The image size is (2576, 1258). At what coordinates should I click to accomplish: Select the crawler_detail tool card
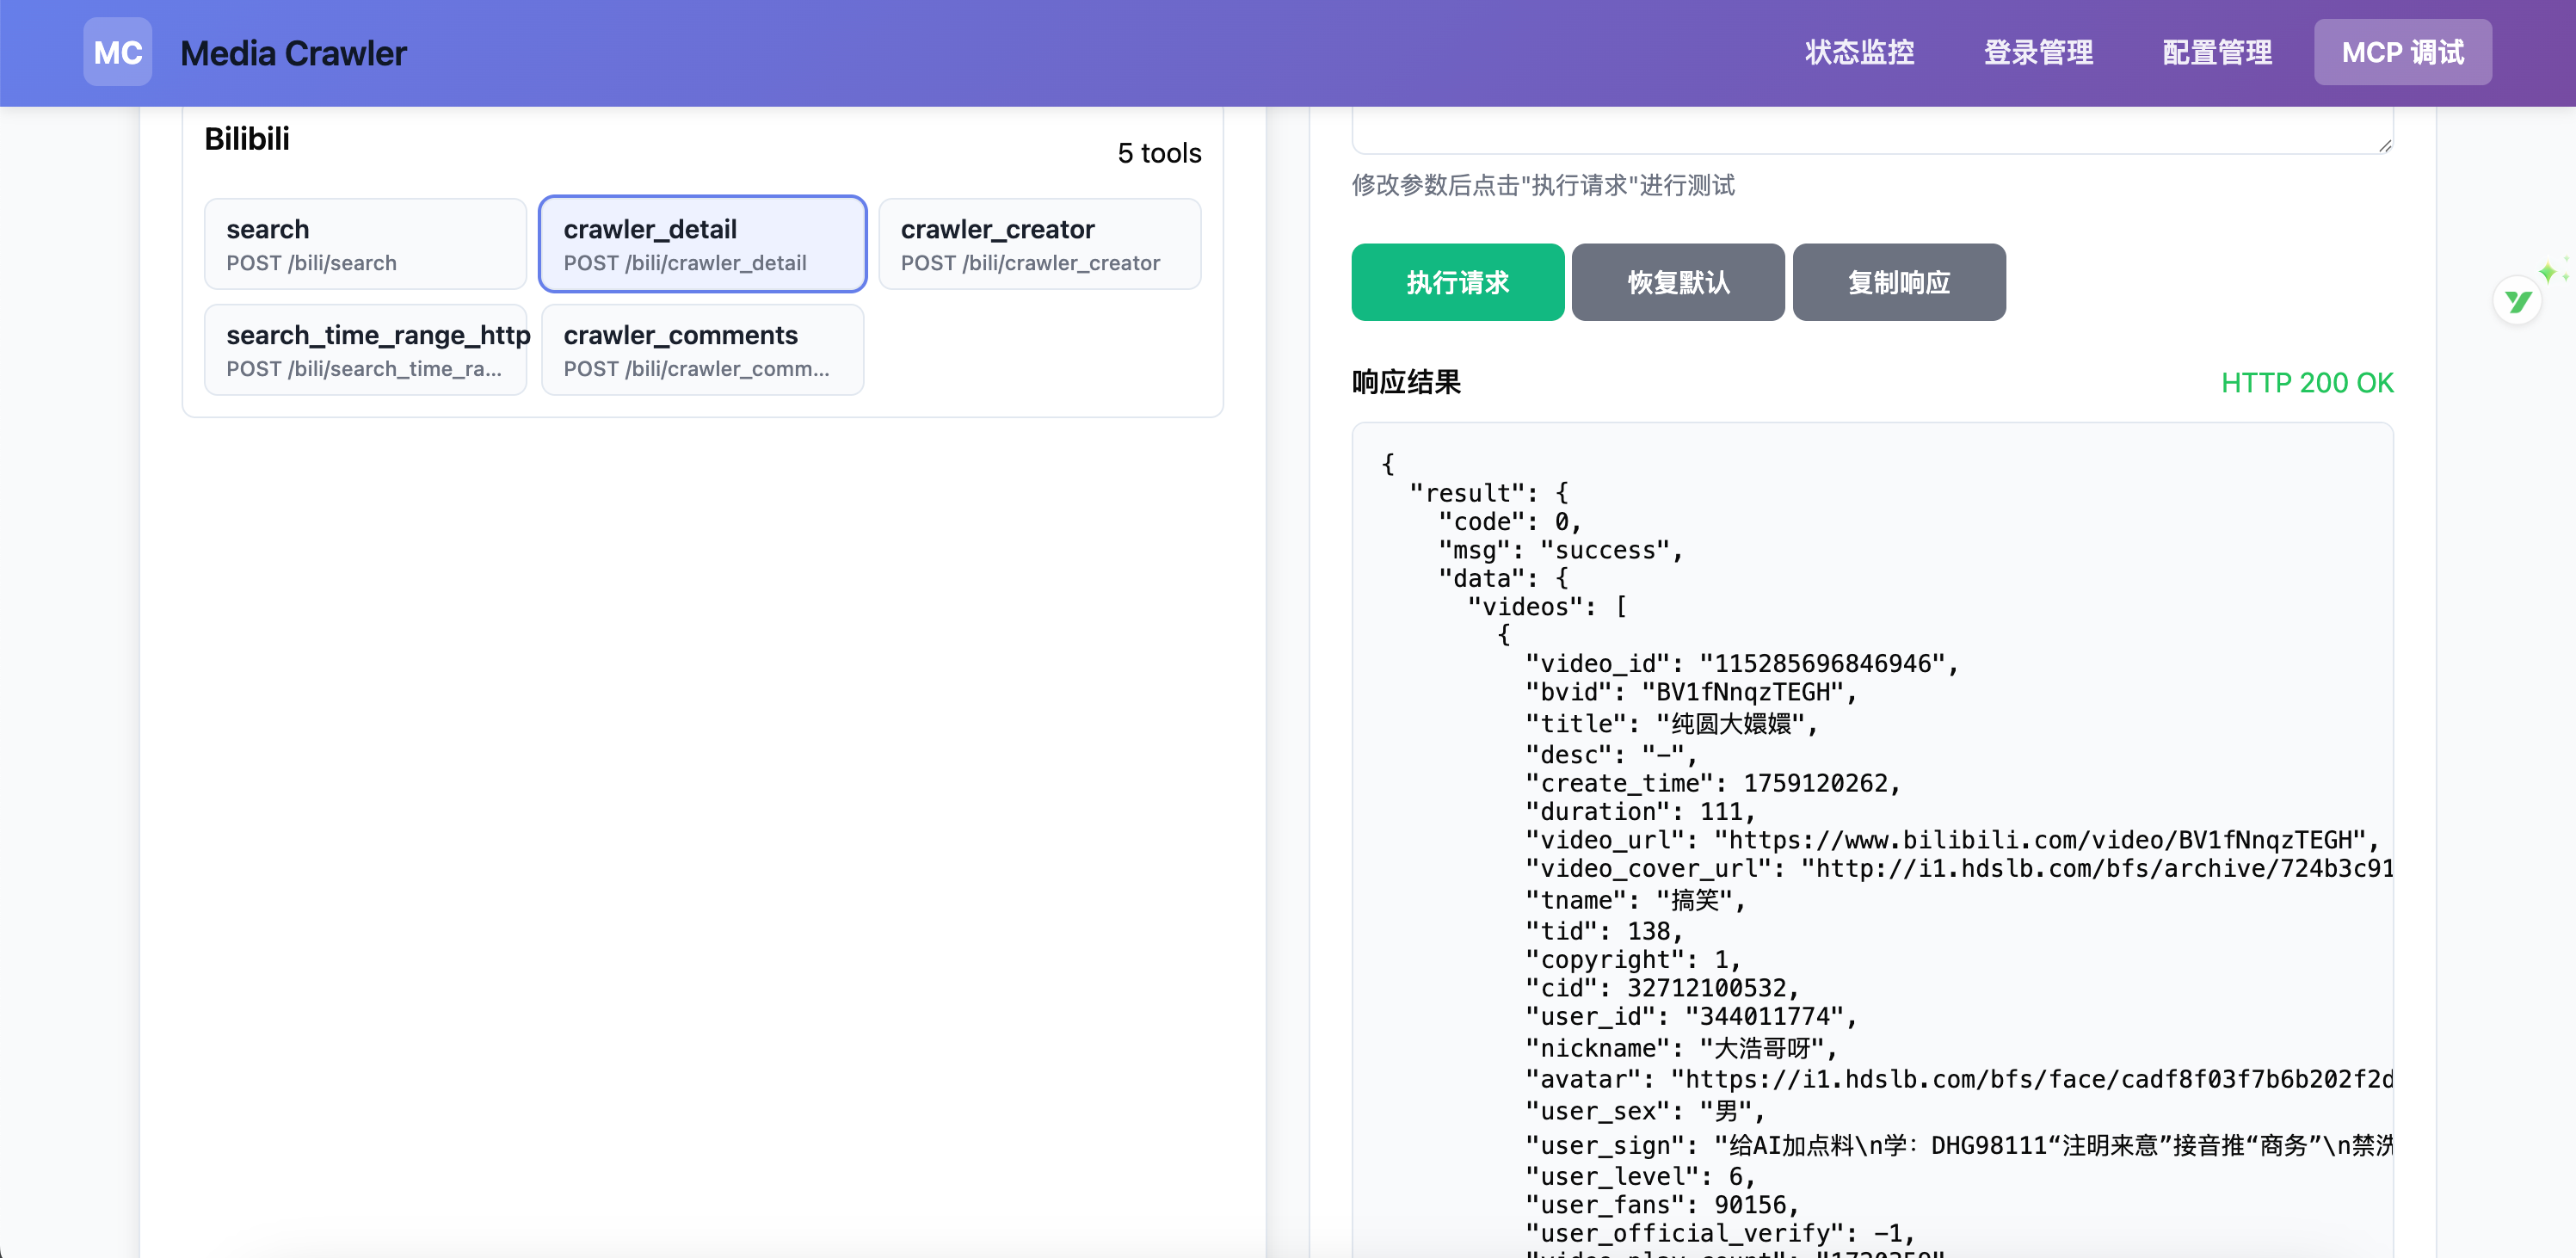point(702,244)
